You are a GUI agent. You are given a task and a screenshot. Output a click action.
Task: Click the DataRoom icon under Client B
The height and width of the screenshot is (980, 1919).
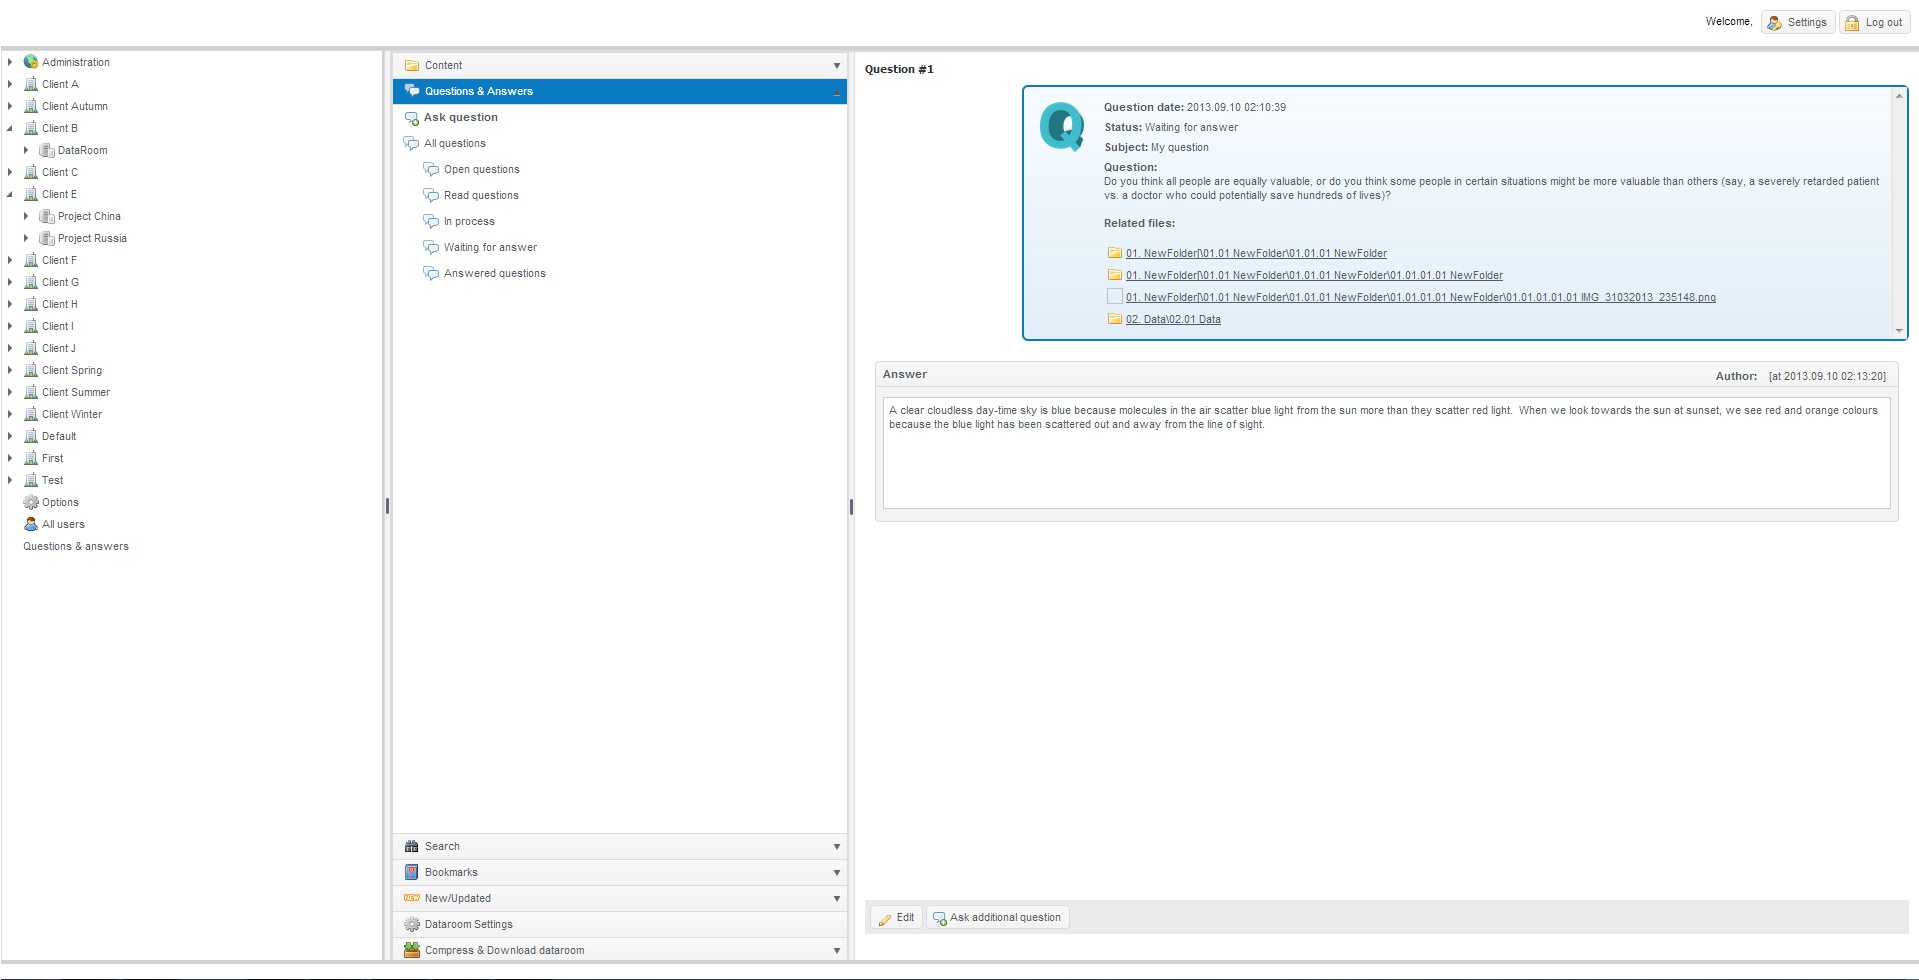click(46, 150)
